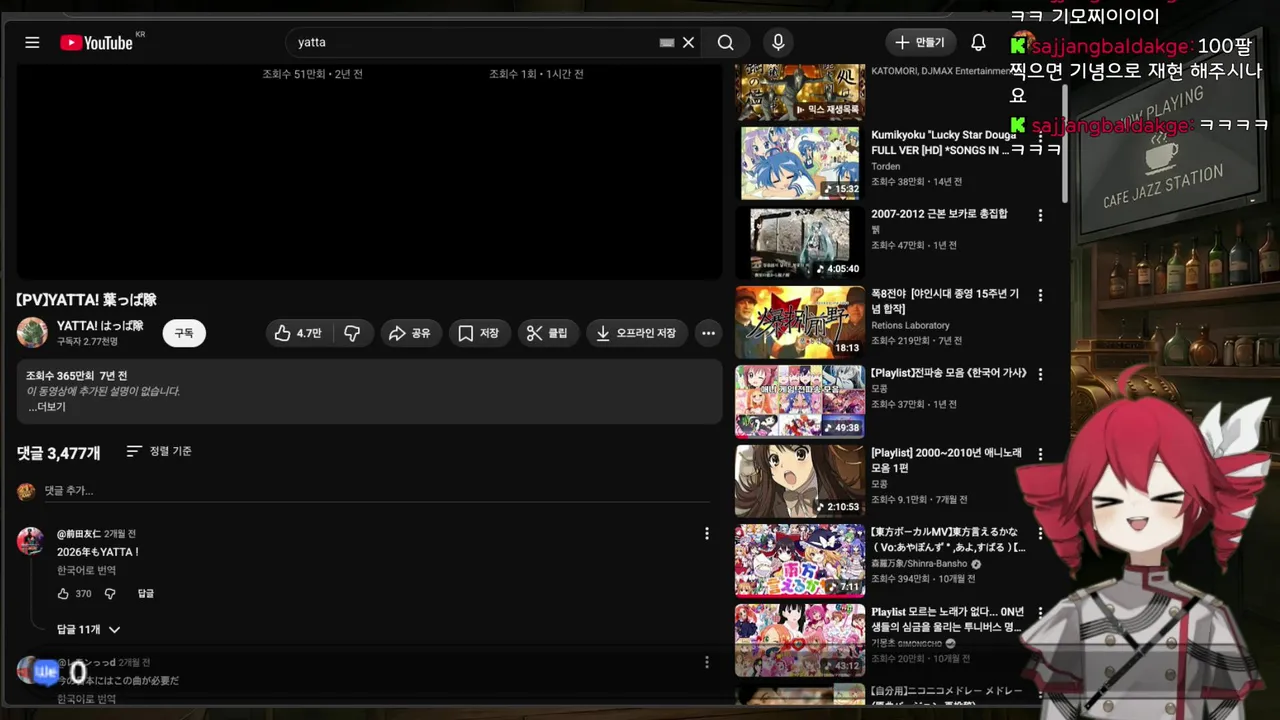Open options menu for 前田友仁 comment
The height and width of the screenshot is (720, 1280).
click(707, 534)
